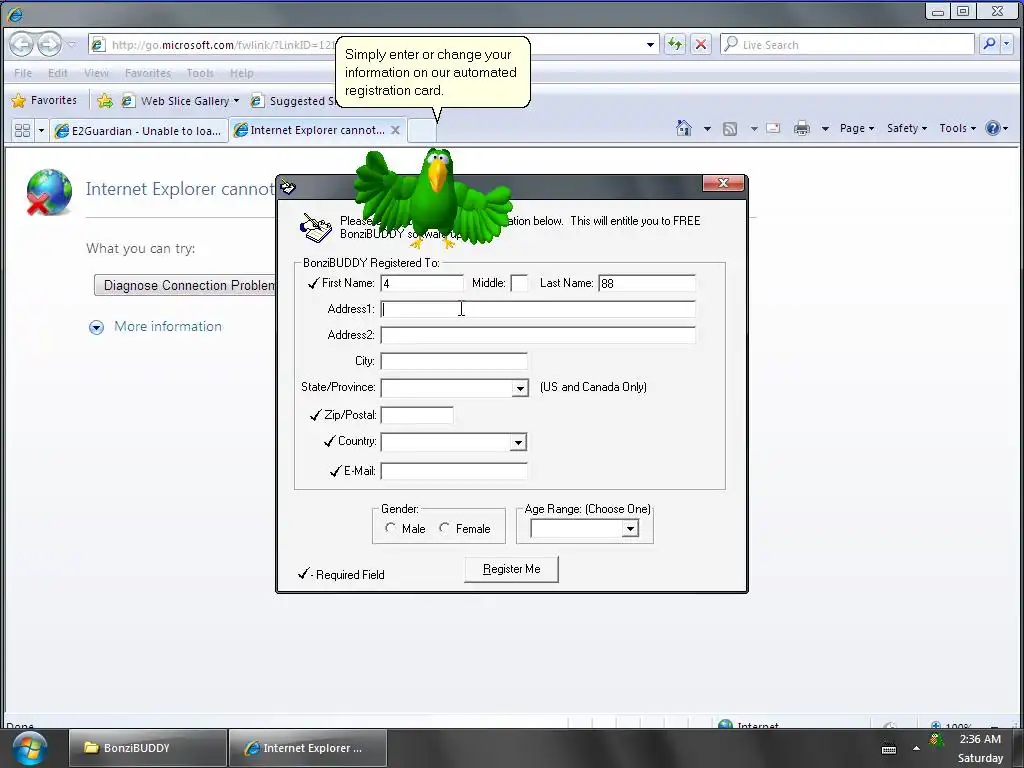Switch to BonziBUDDY taskbar button
The height and width of the screenshot is (768, 1024).
148,748
